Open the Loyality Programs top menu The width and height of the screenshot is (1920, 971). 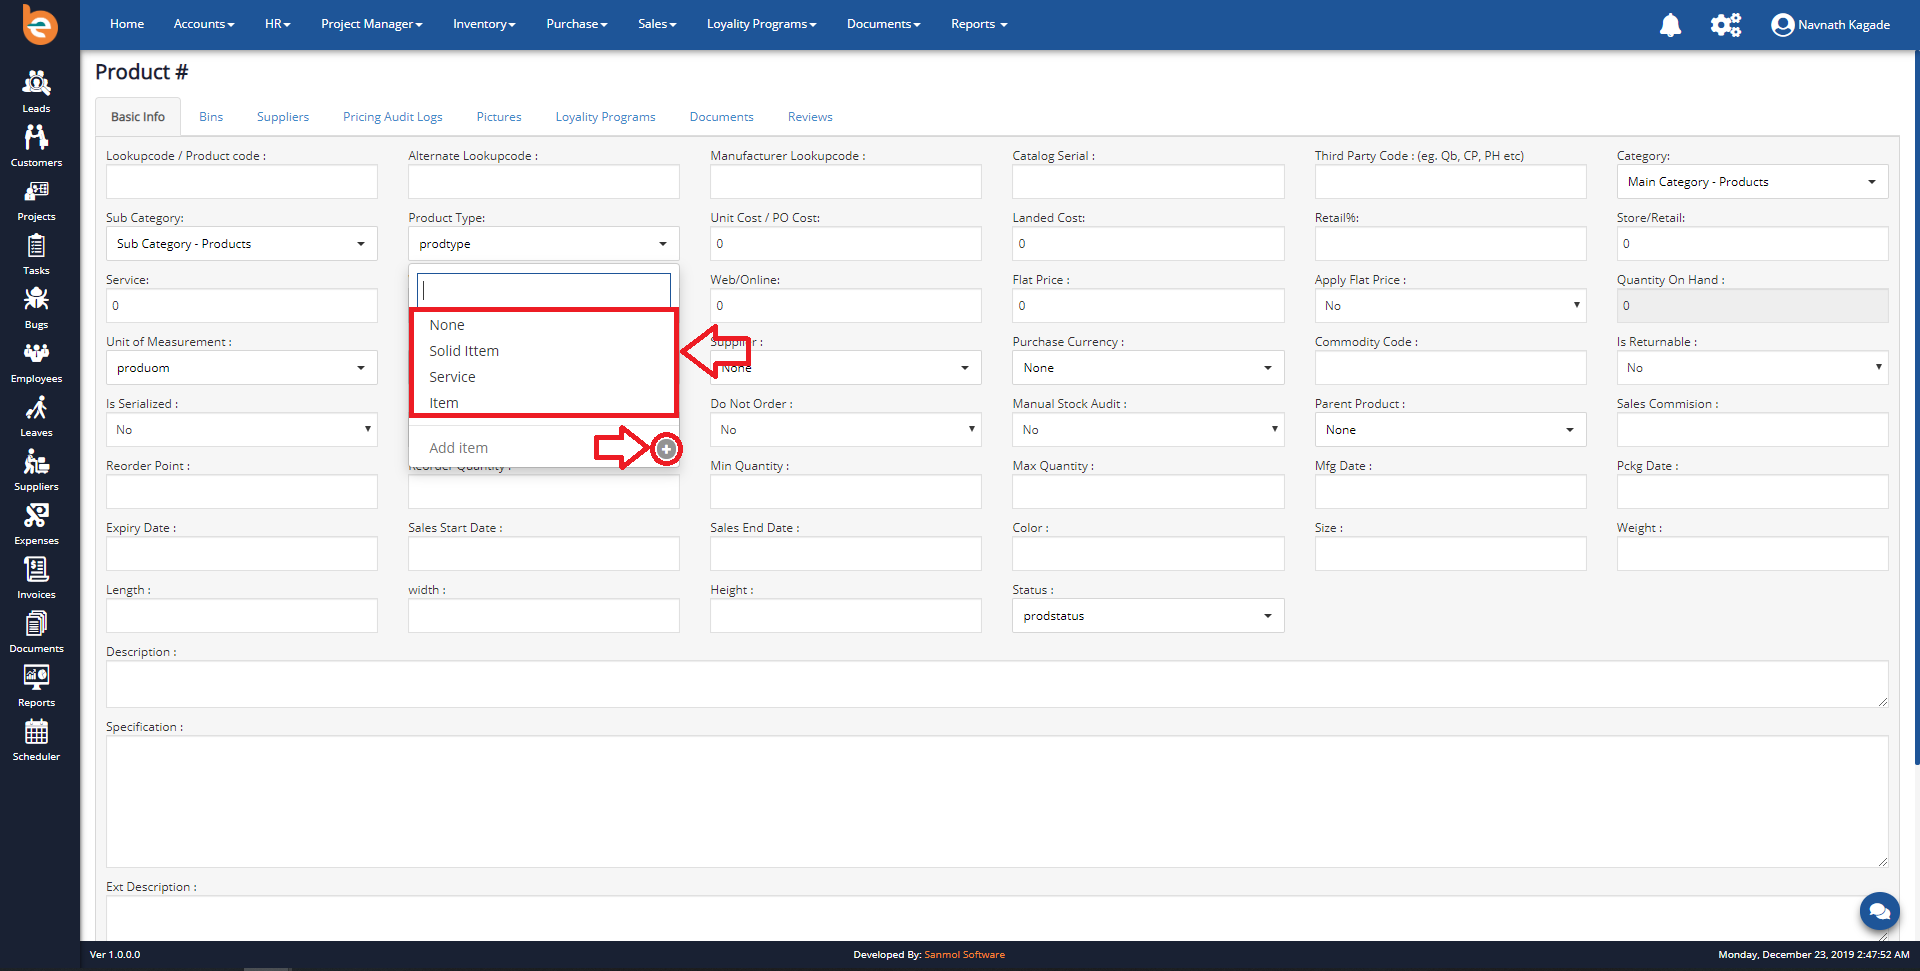click(x=762, y=24)
